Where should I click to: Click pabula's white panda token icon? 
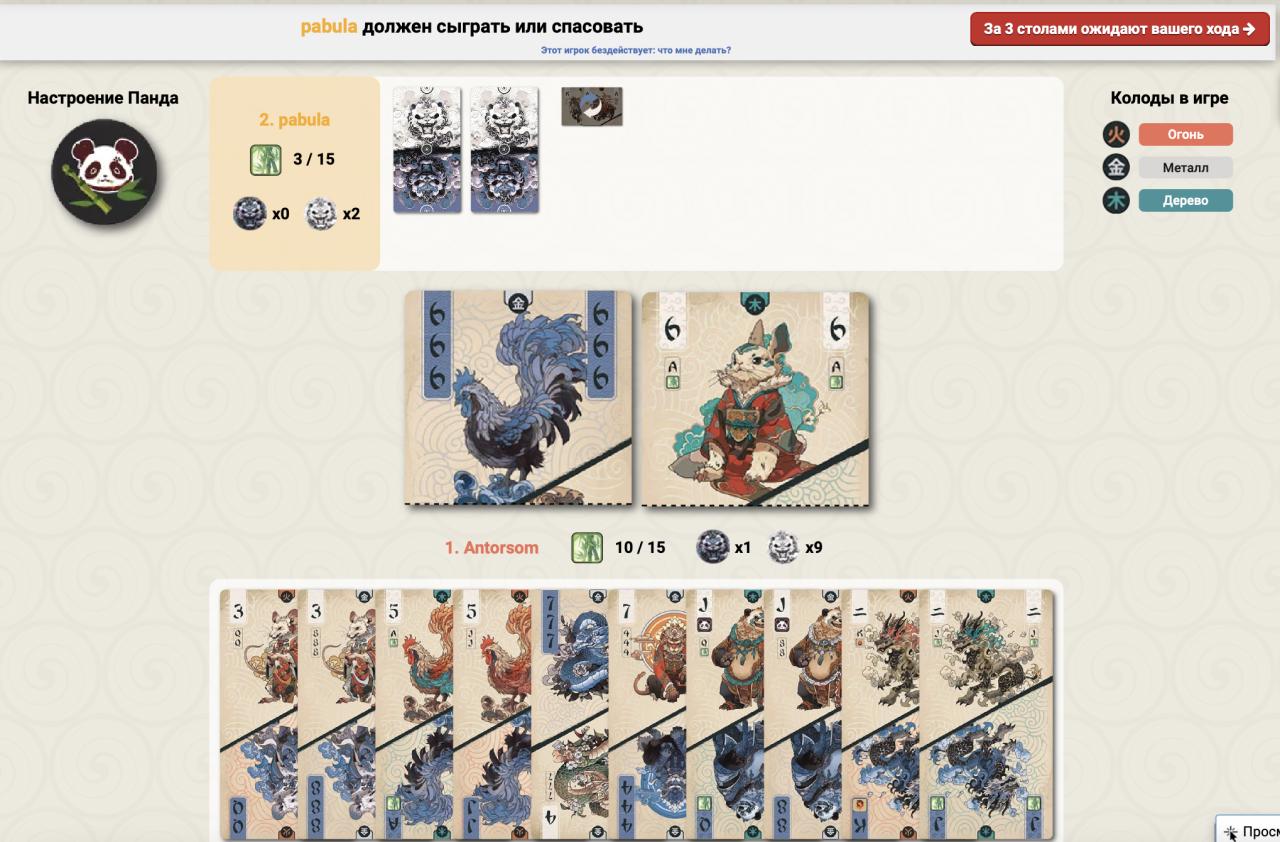[320, 214]
